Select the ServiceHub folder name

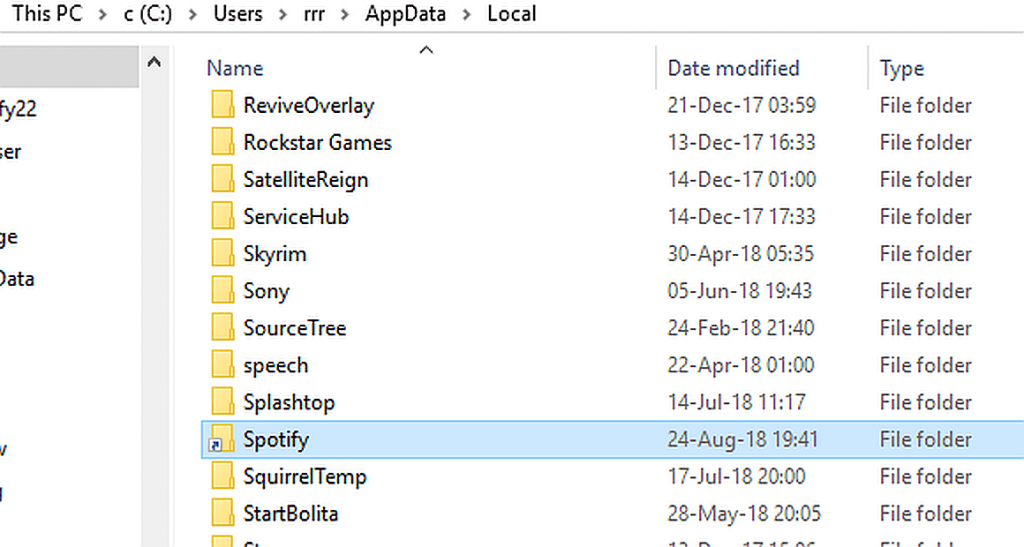(x=296, y=217)
